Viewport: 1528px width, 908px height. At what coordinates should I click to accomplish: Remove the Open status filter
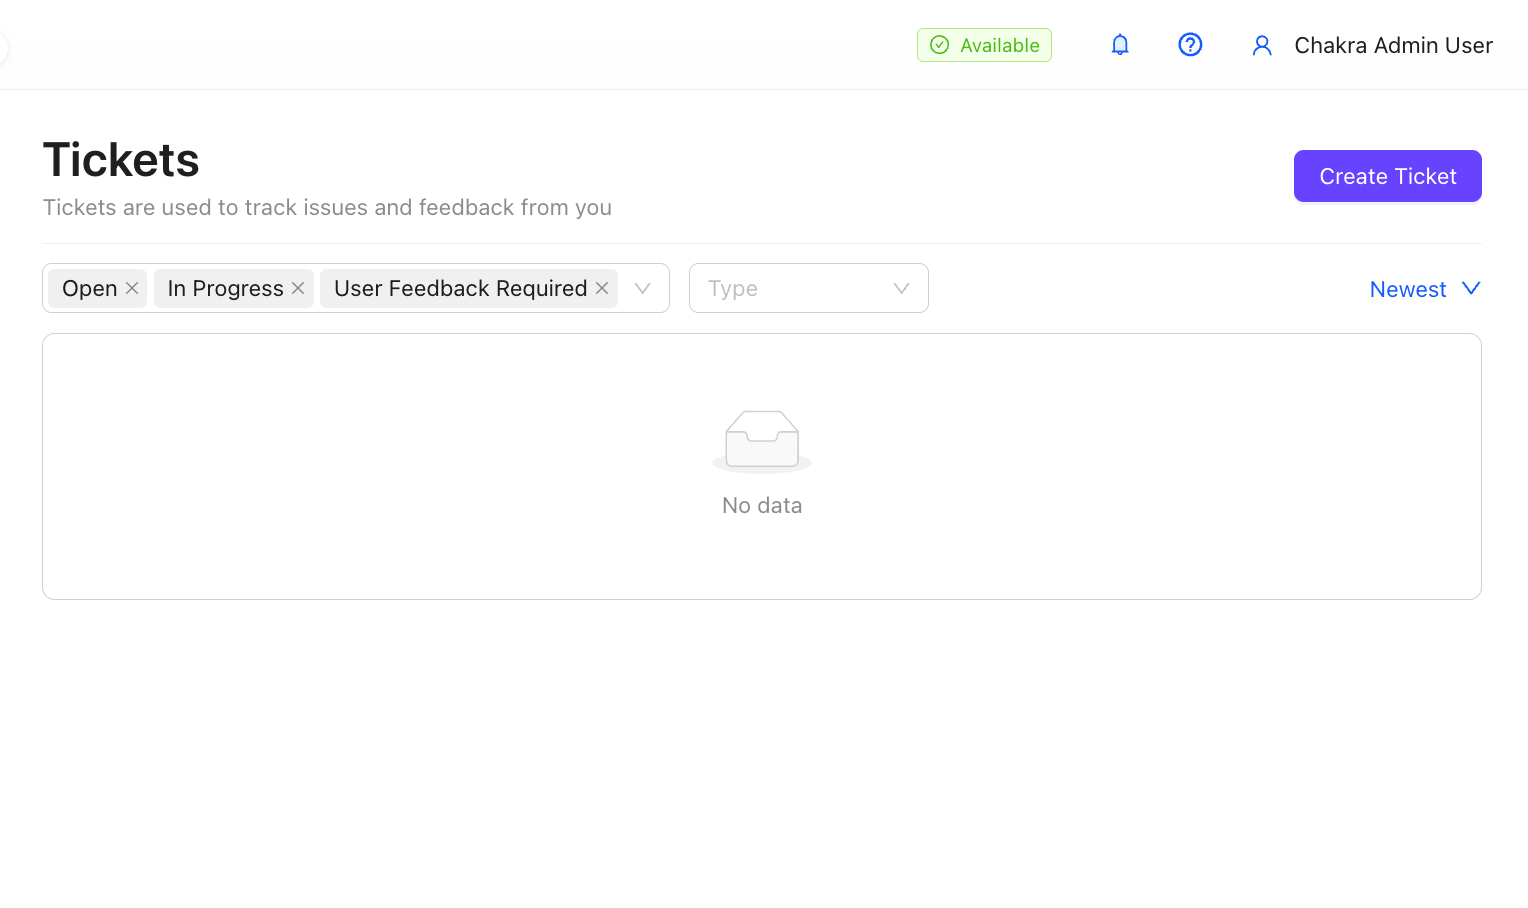click(x=132, y=288)
